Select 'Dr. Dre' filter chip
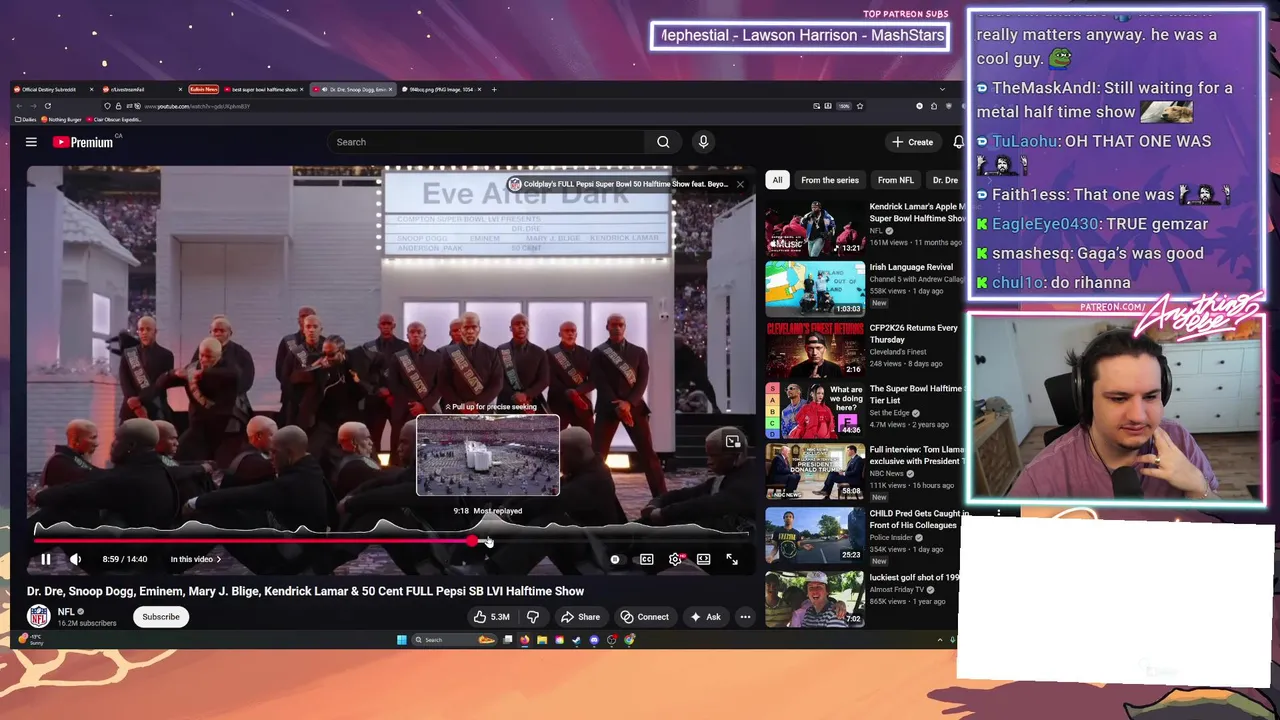Viewport: 1280px width, 720px height. tap(945, 180)
